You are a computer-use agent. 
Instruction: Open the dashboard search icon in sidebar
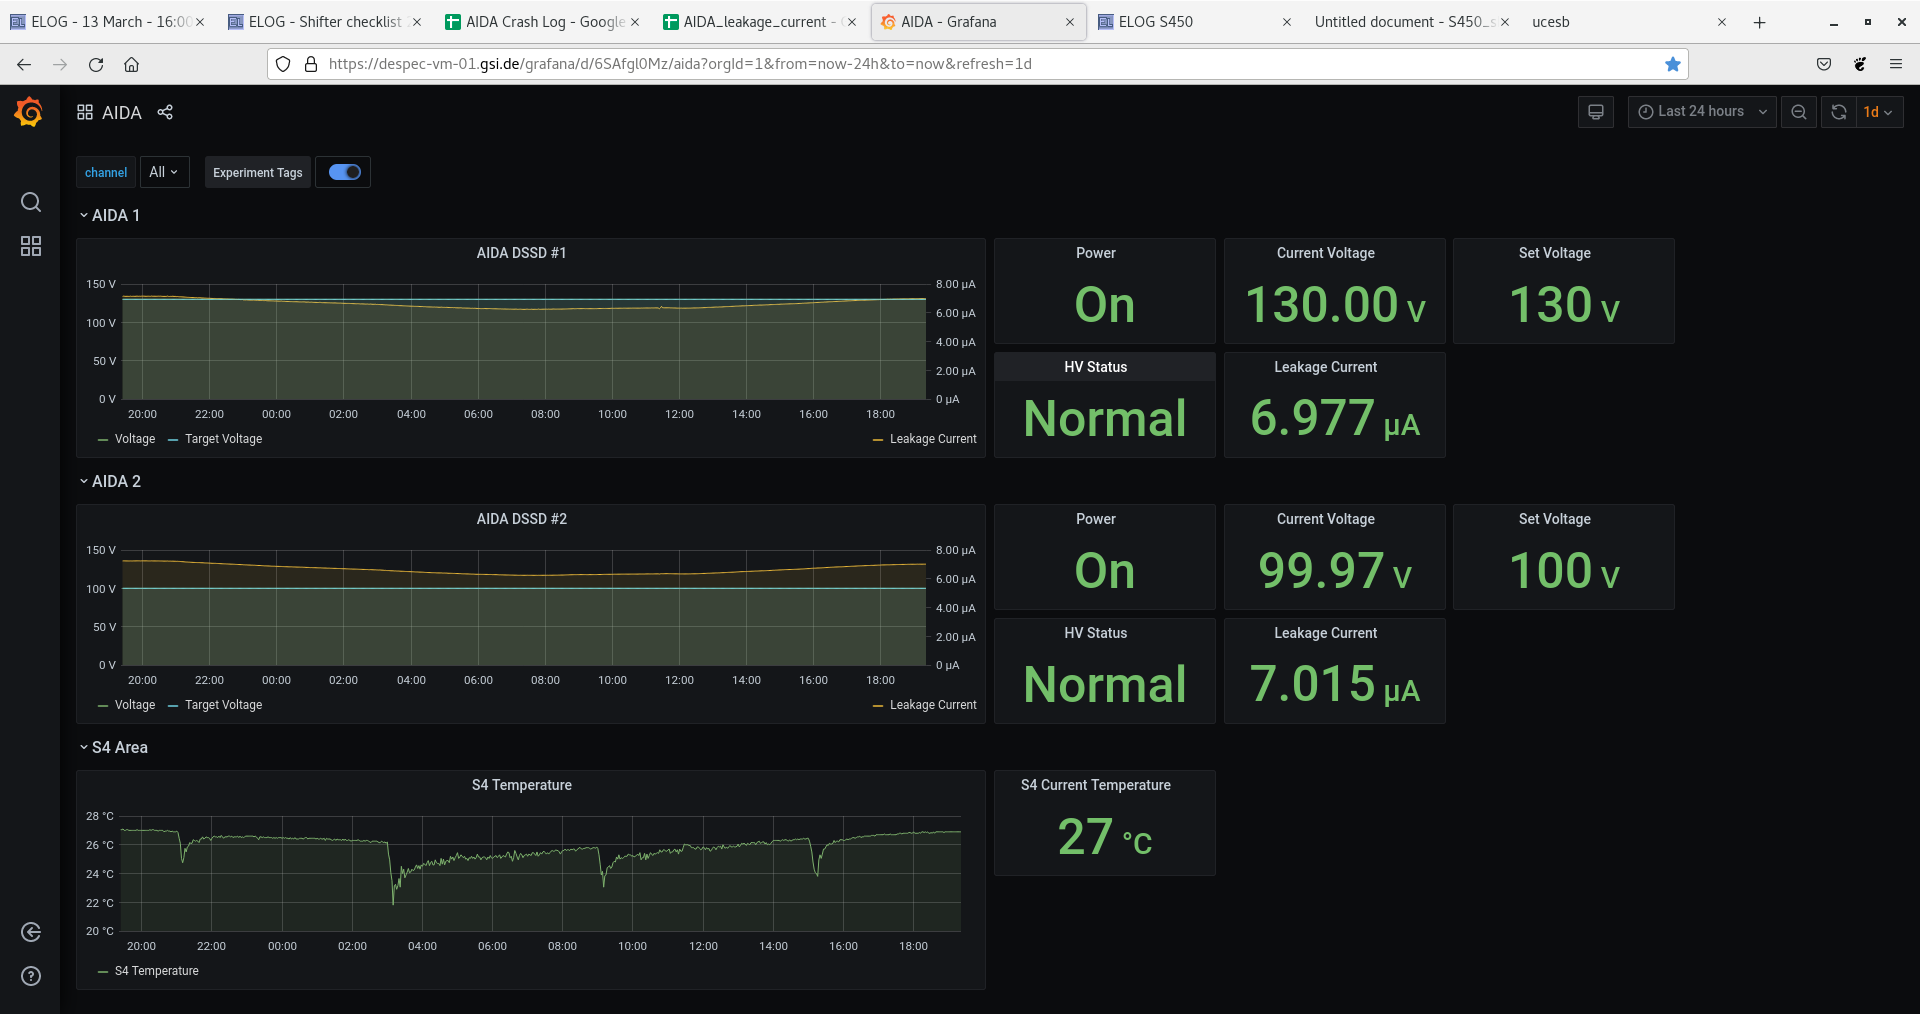coord(31,202)
